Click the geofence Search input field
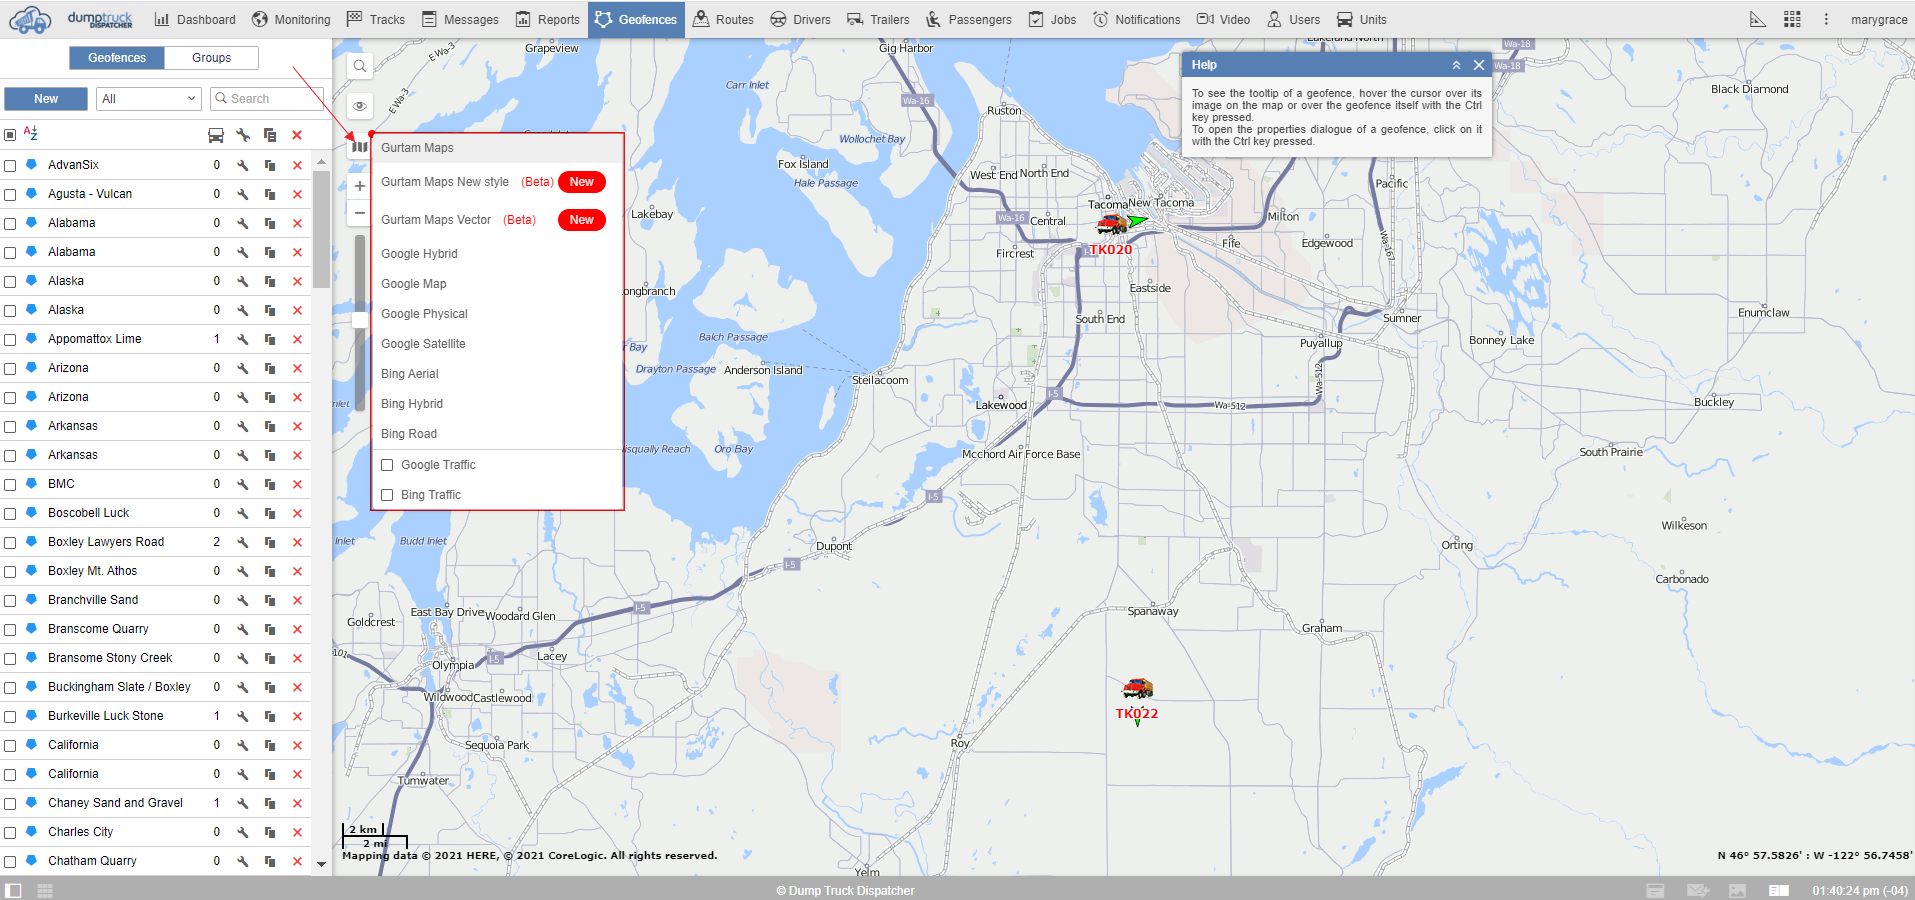Viewport: 1915px width, 900px height. pyautogui.click(x=270, y=99)
